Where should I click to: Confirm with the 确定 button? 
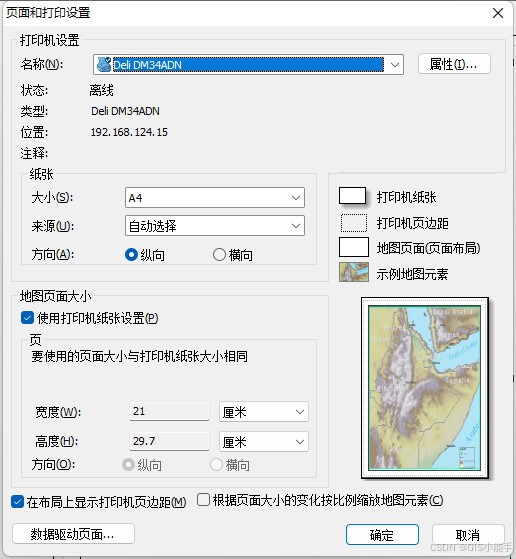382,535
